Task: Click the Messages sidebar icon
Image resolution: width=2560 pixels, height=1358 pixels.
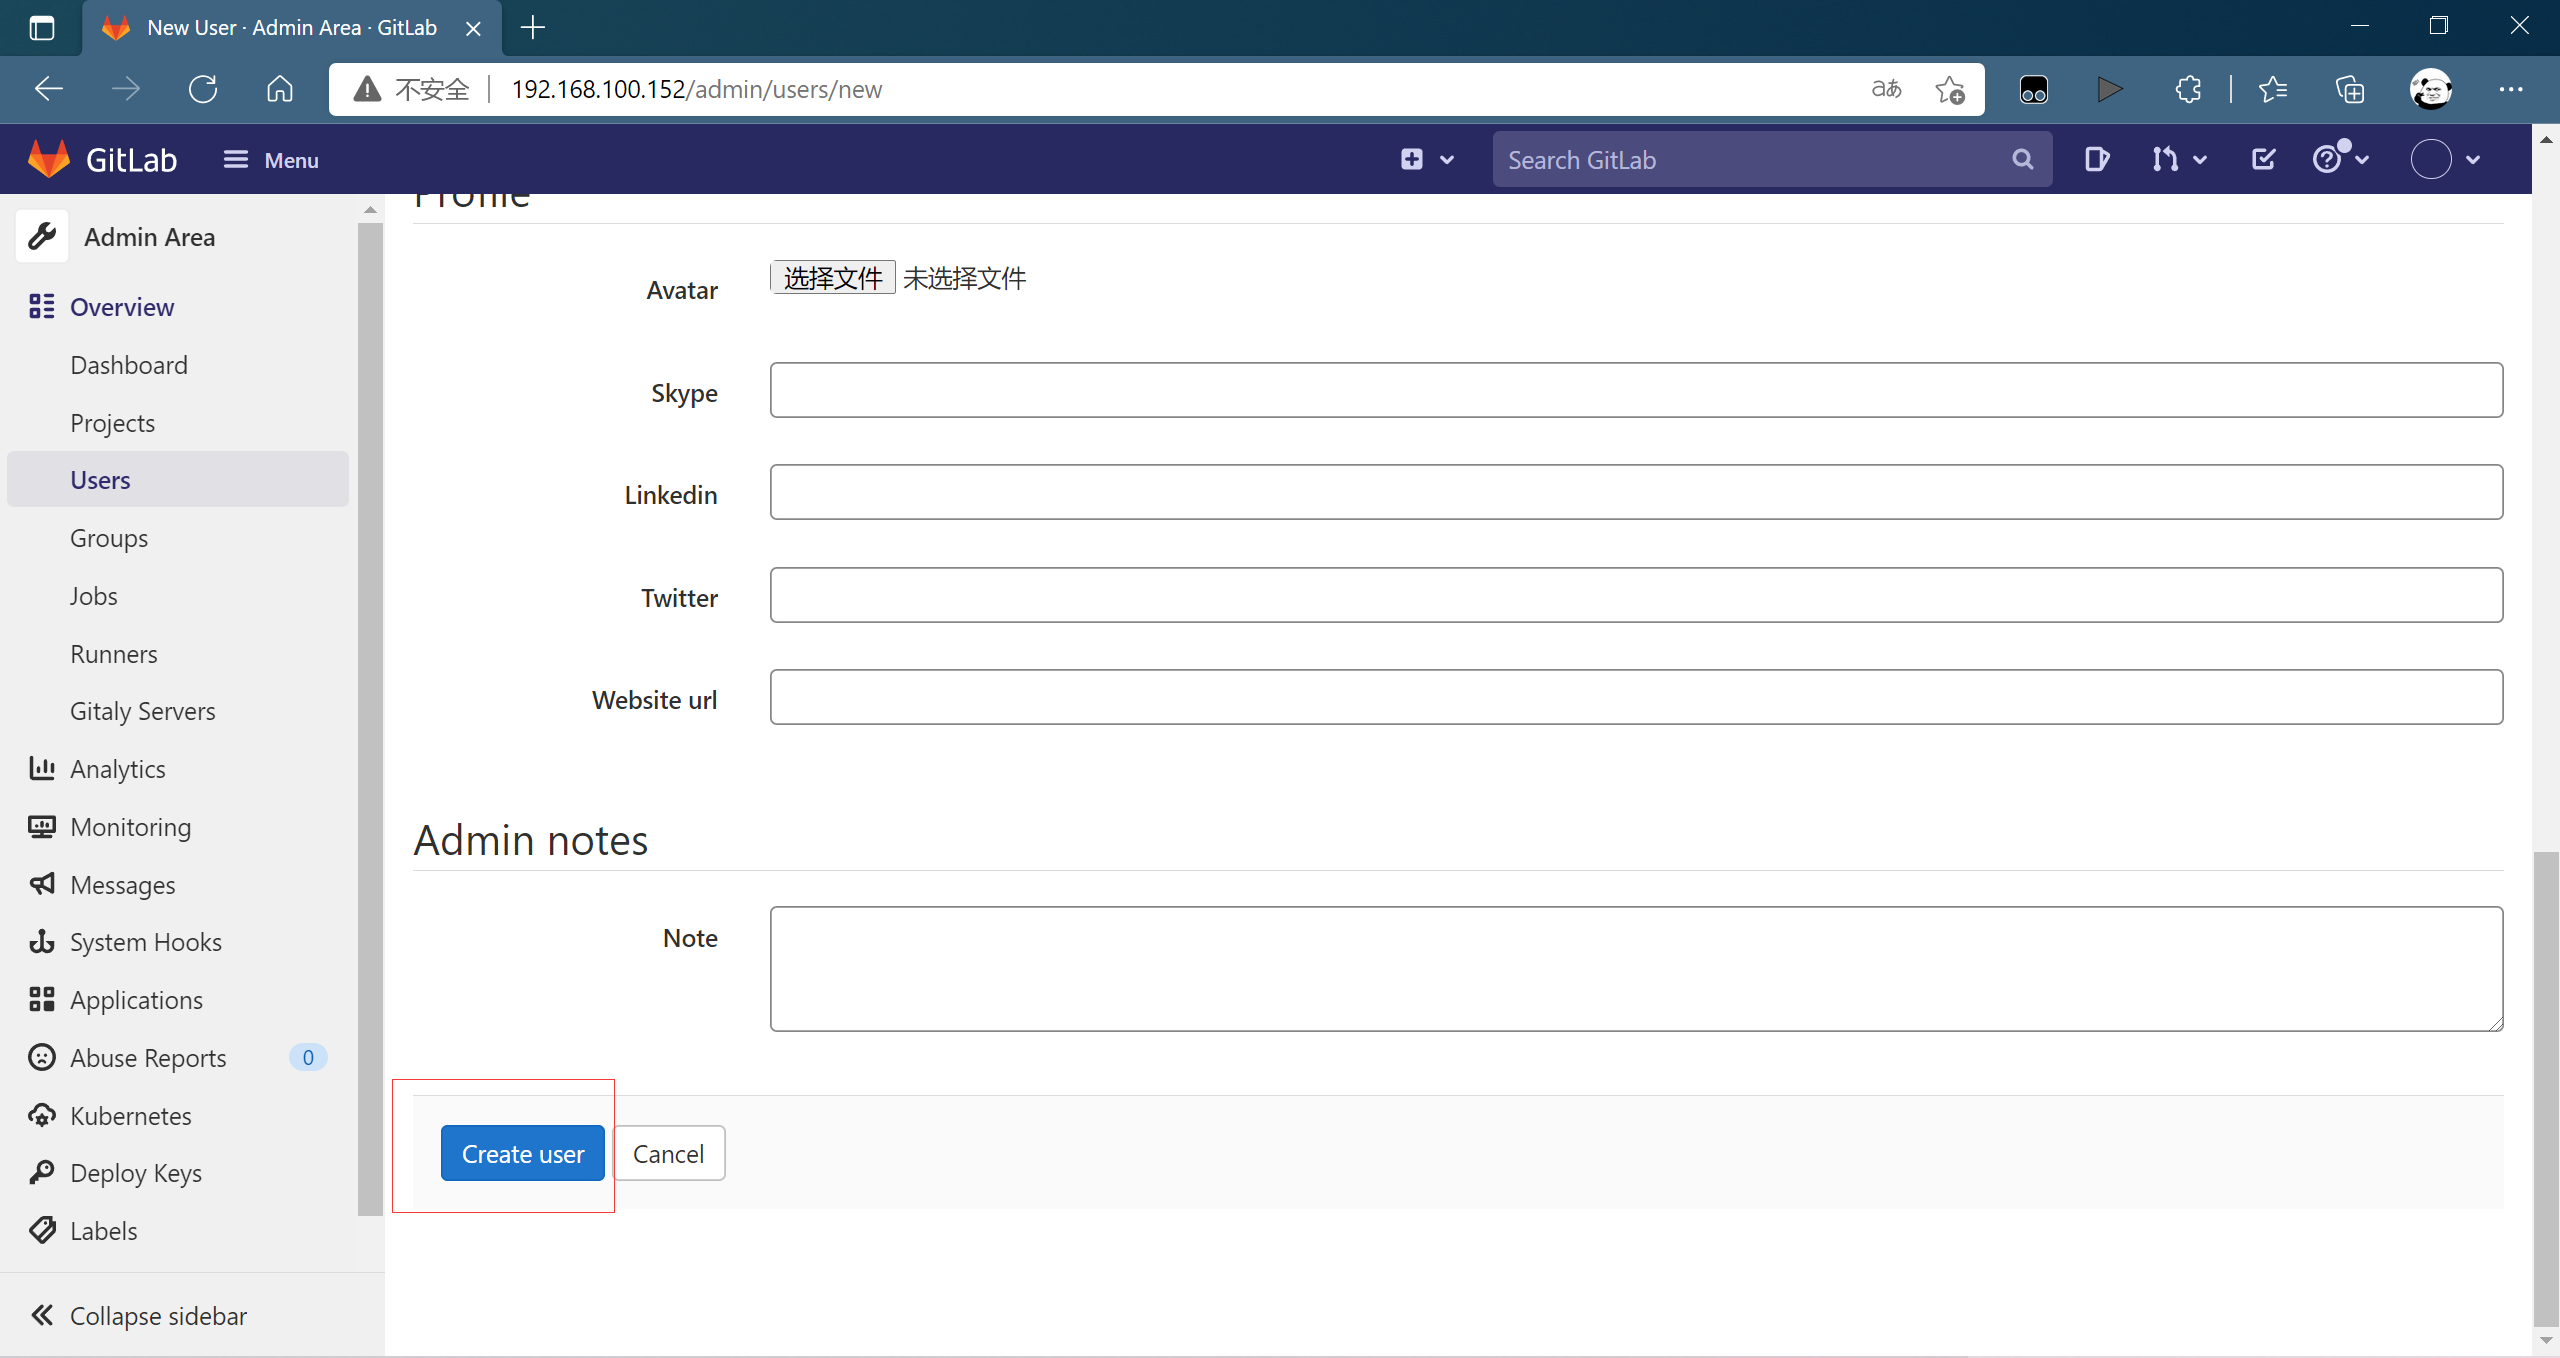Action: pyautogui.click(x=41, y=882)
